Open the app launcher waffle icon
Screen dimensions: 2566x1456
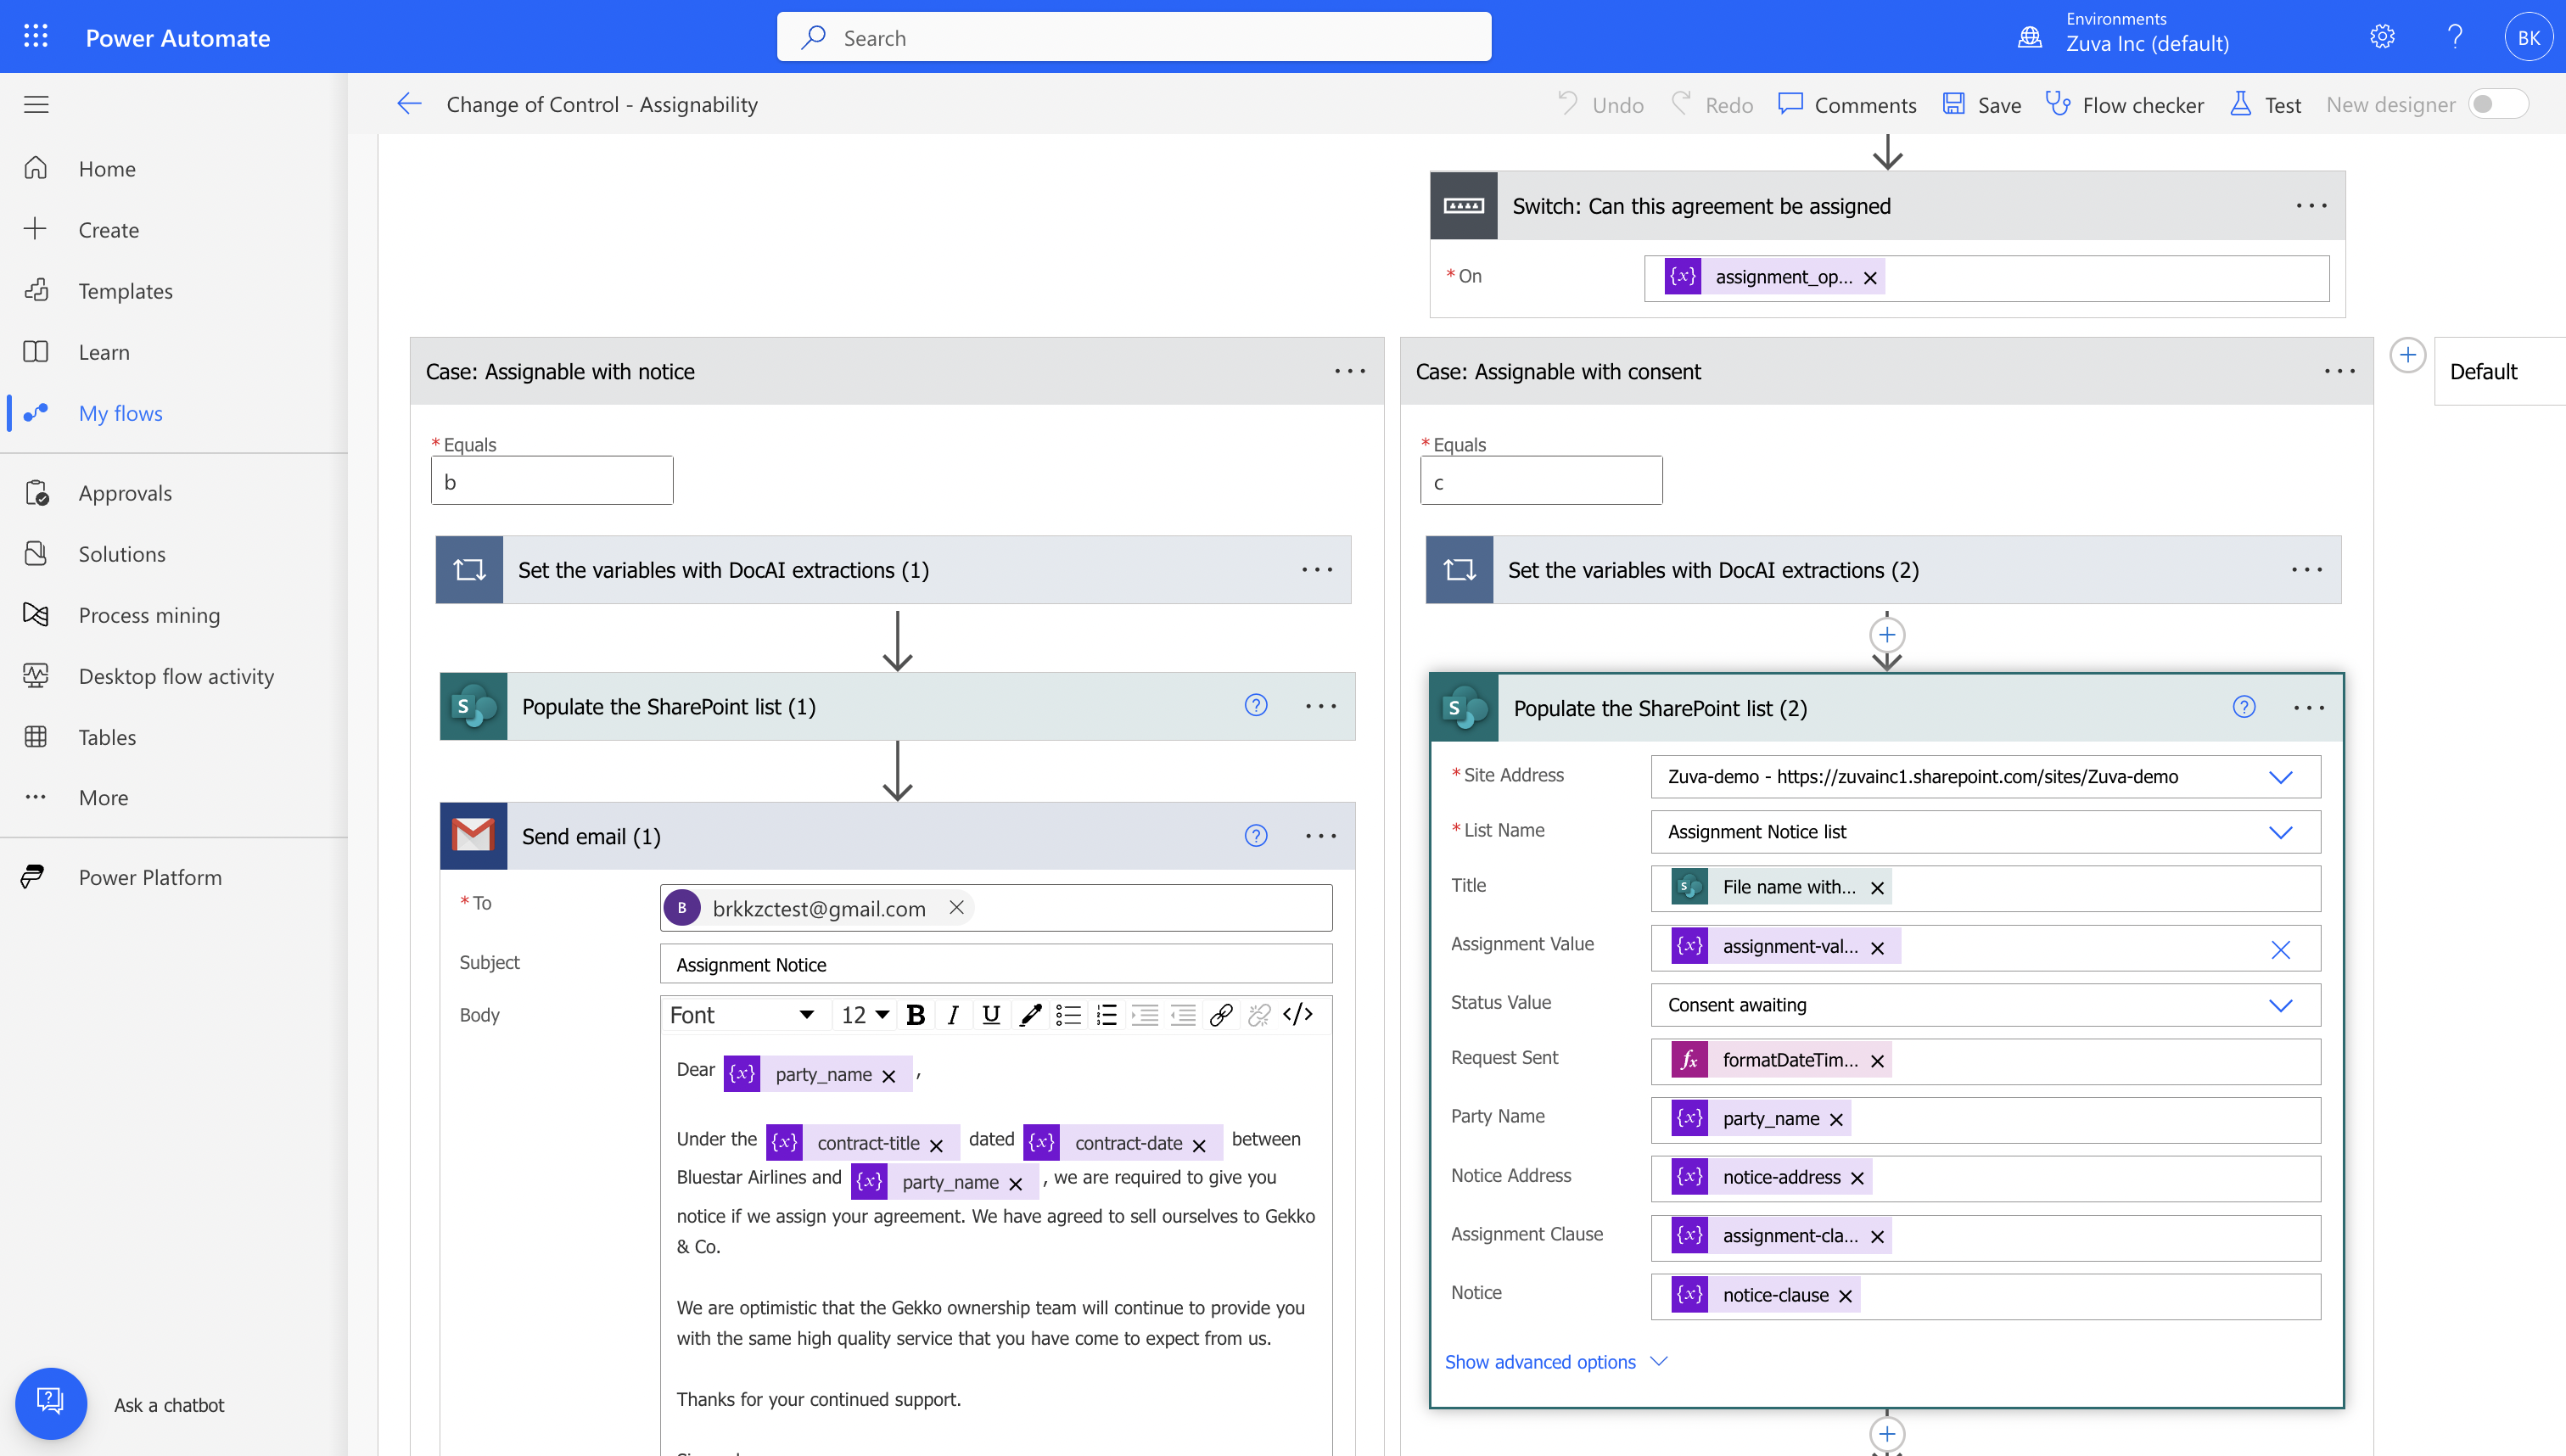tap(36, 37)
